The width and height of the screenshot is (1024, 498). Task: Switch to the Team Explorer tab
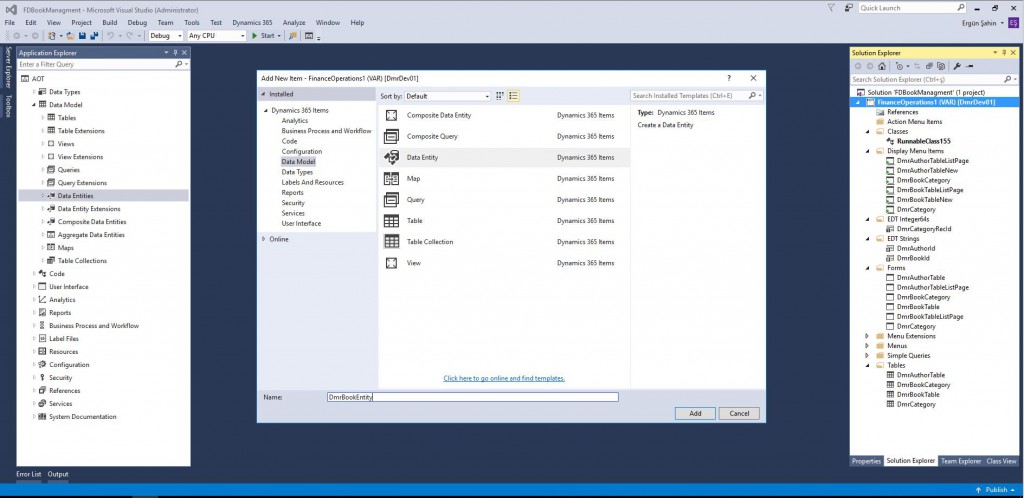click(961, 461)
